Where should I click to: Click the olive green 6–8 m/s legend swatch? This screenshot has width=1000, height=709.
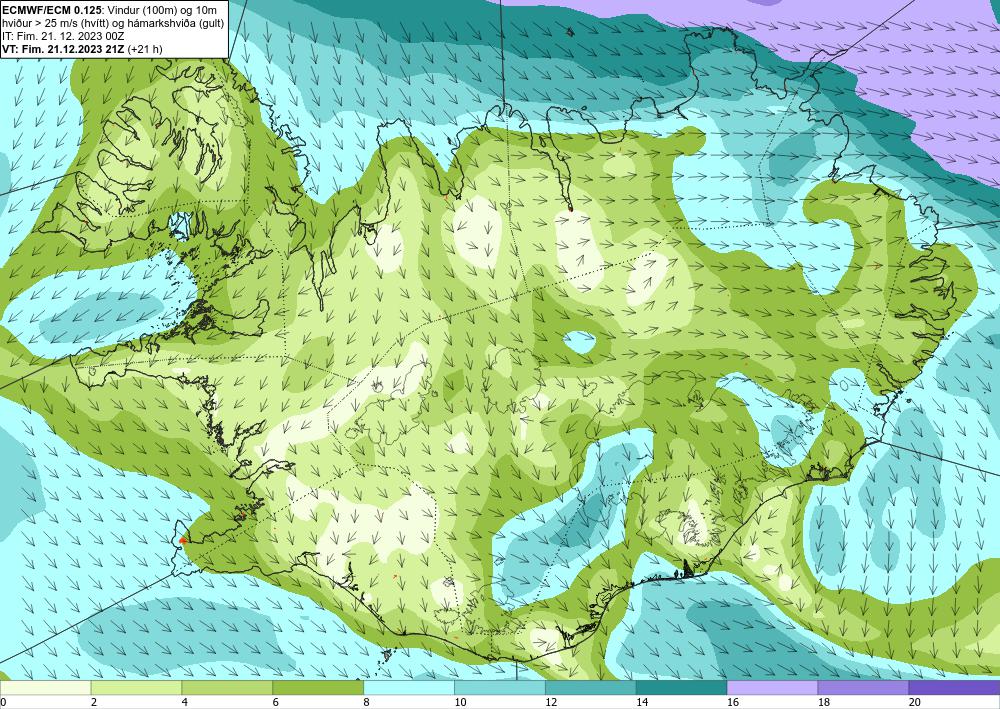[318, 687]
